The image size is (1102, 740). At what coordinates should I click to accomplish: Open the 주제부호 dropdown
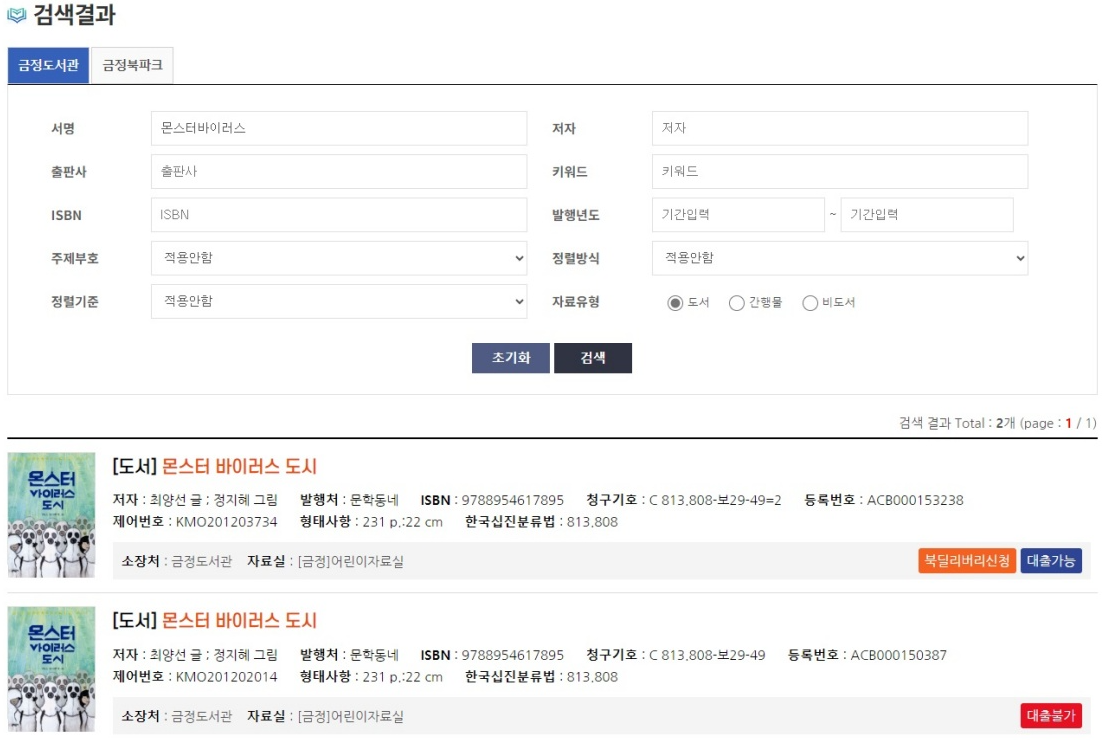coord(339,258)
